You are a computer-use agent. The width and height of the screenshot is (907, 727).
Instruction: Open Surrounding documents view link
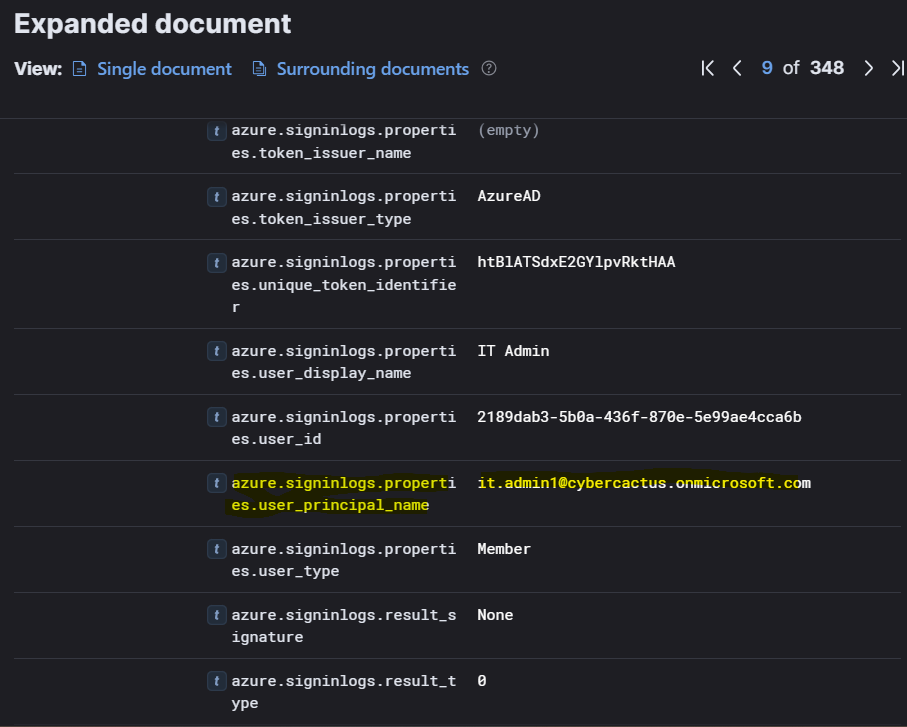372,69
